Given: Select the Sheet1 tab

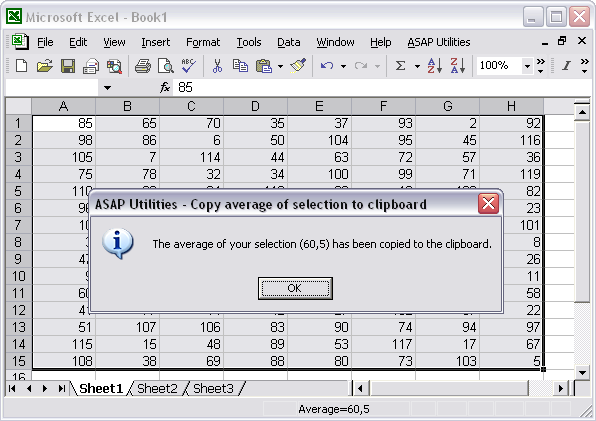Looking at the screenshot, I should point(101,389).
